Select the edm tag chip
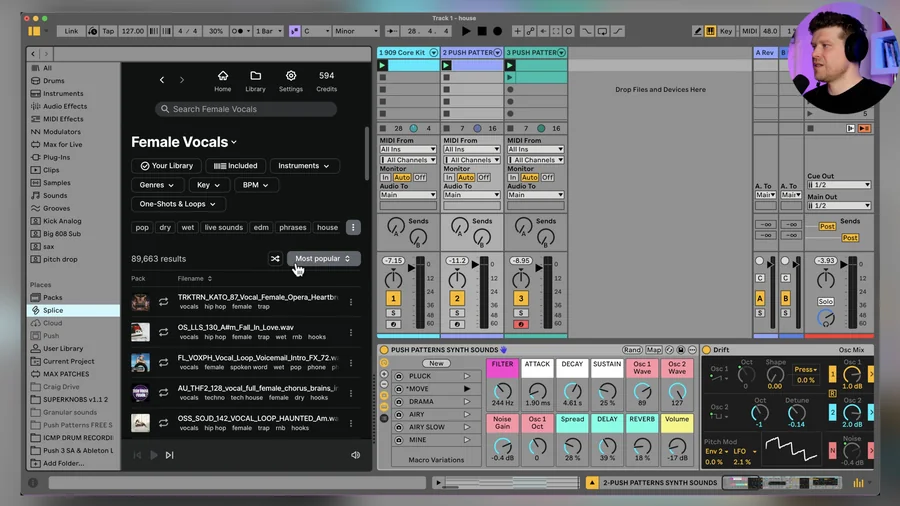Image resolution: width=900 pixels, height=506 pixels. point(261,227)
